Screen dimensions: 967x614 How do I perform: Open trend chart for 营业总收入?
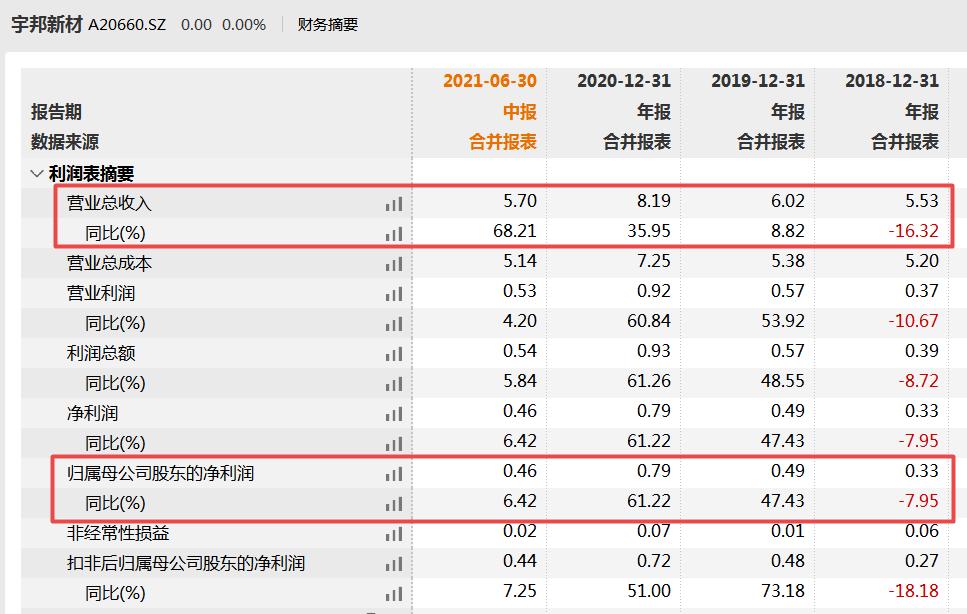392,203
